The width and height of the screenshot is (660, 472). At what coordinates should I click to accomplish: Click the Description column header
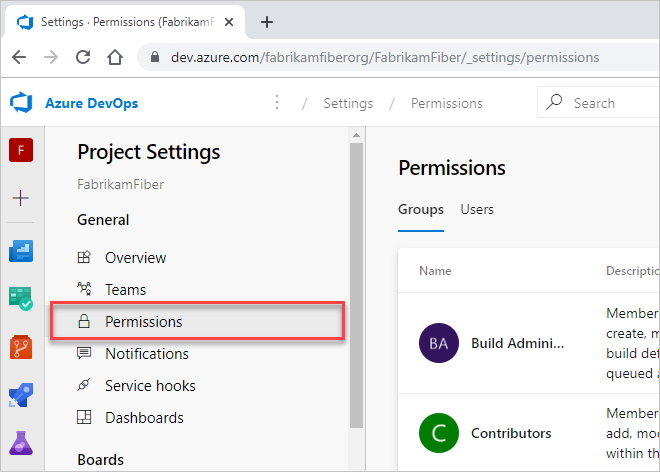[632, 270]
